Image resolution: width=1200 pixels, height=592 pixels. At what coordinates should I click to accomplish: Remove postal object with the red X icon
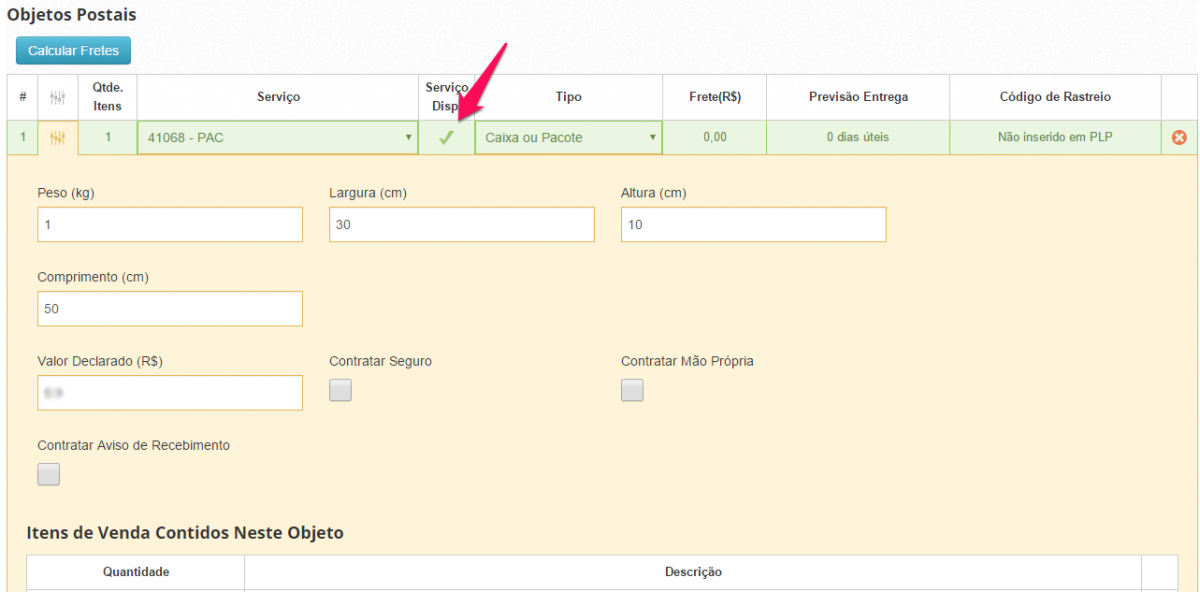click(1179, 138)
